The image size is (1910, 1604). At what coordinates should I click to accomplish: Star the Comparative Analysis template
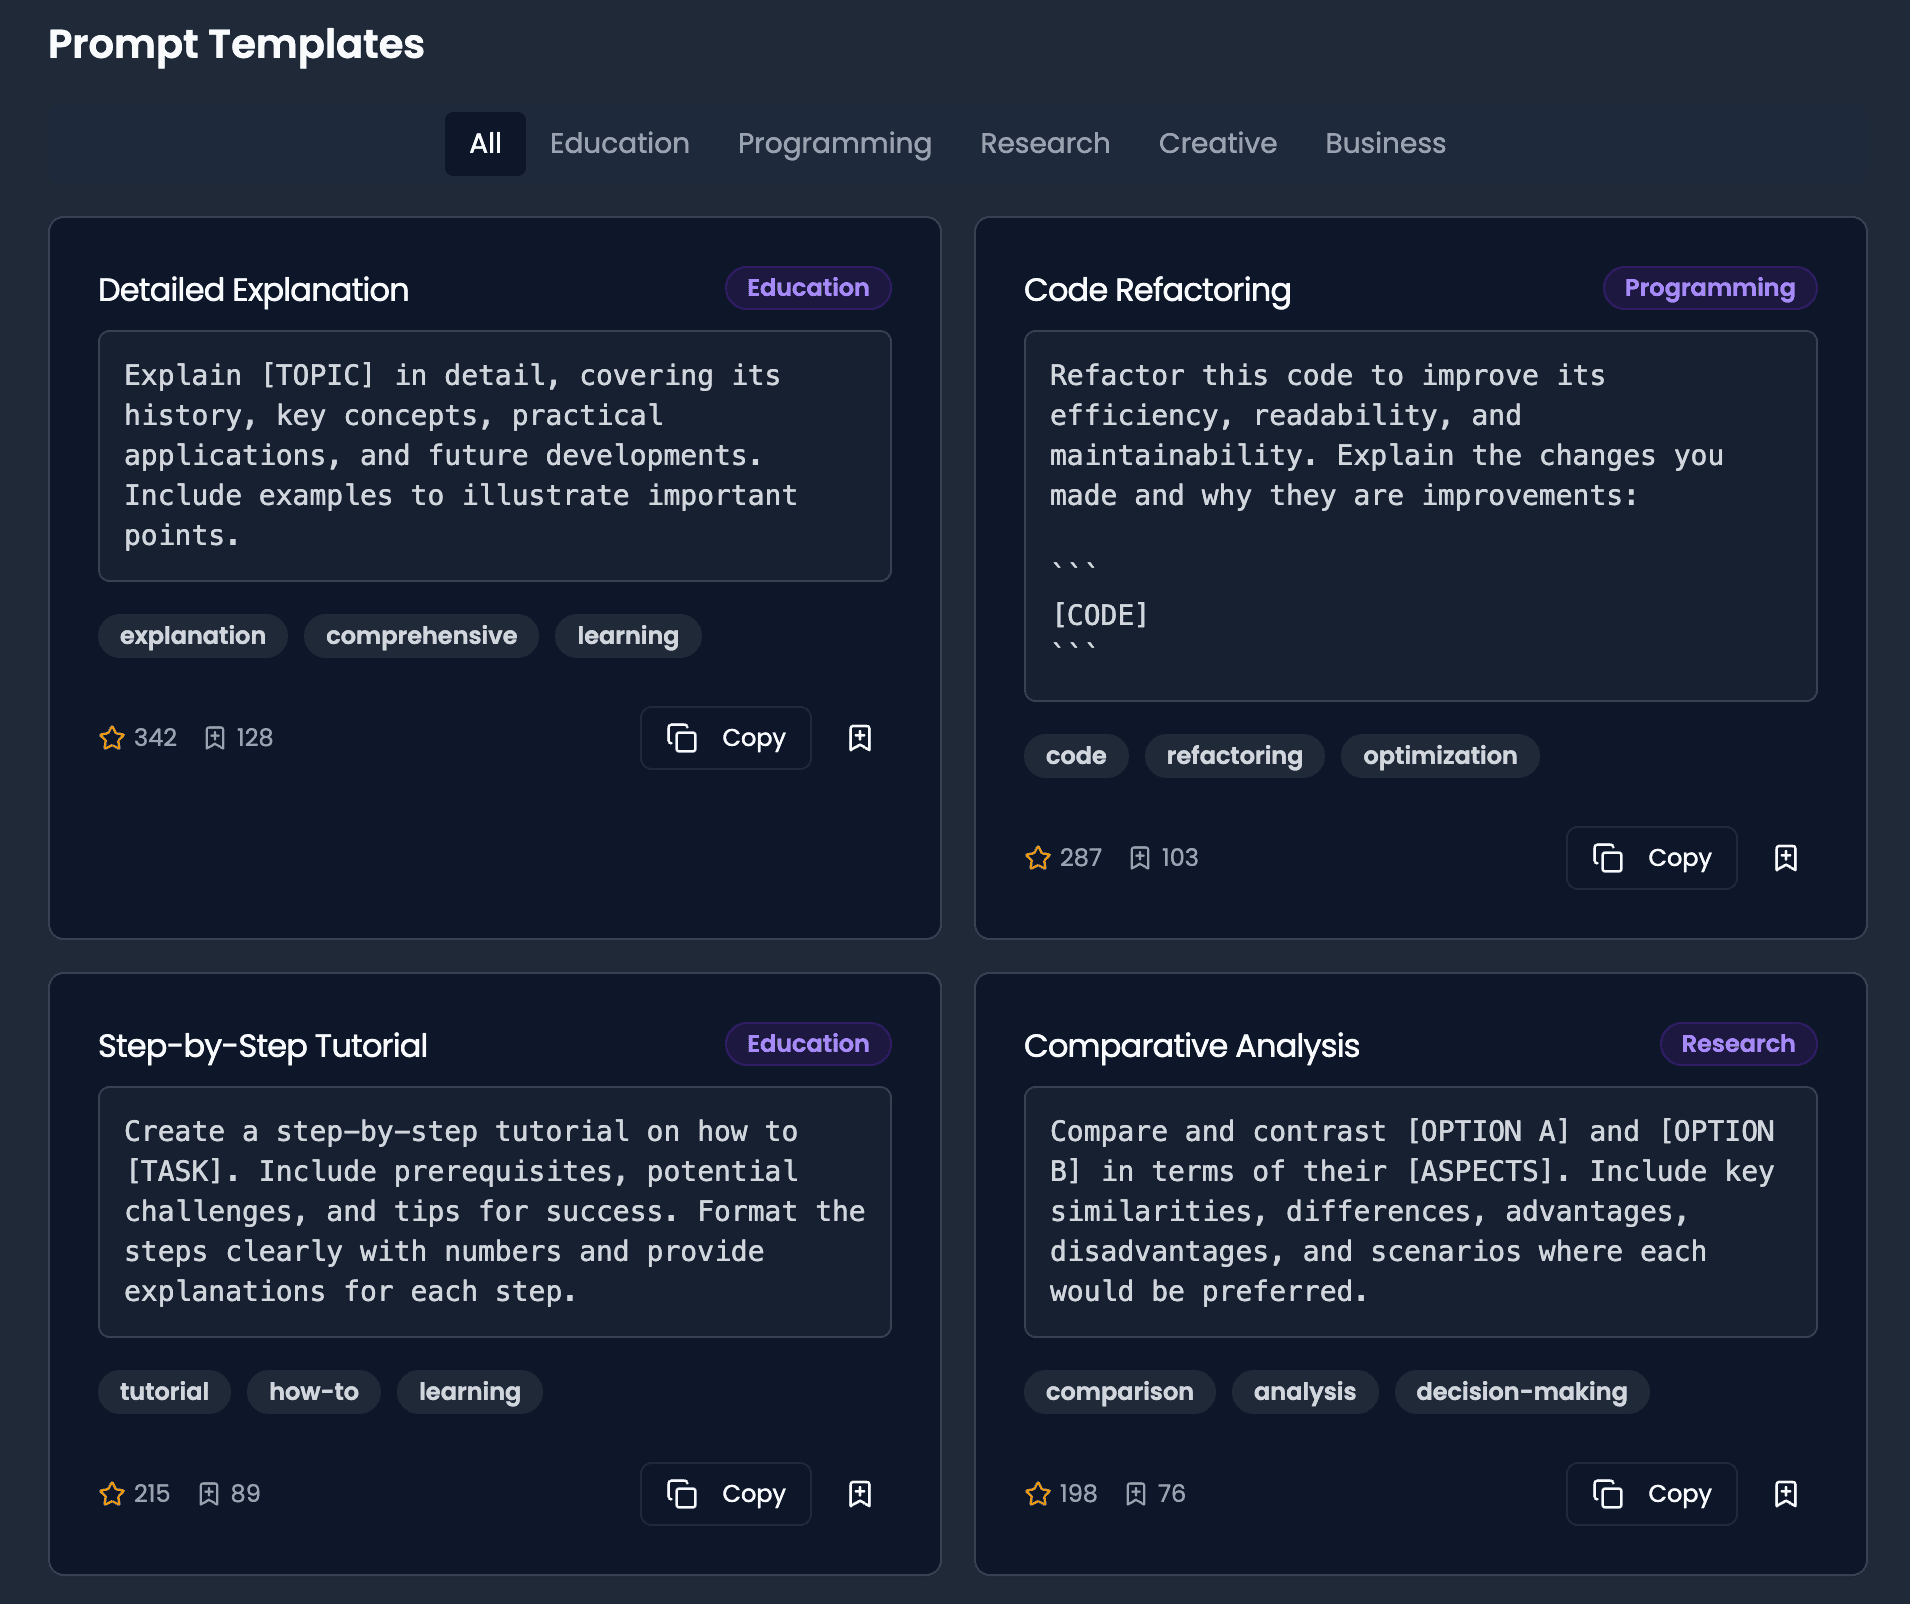[x=1038, y=1494]
